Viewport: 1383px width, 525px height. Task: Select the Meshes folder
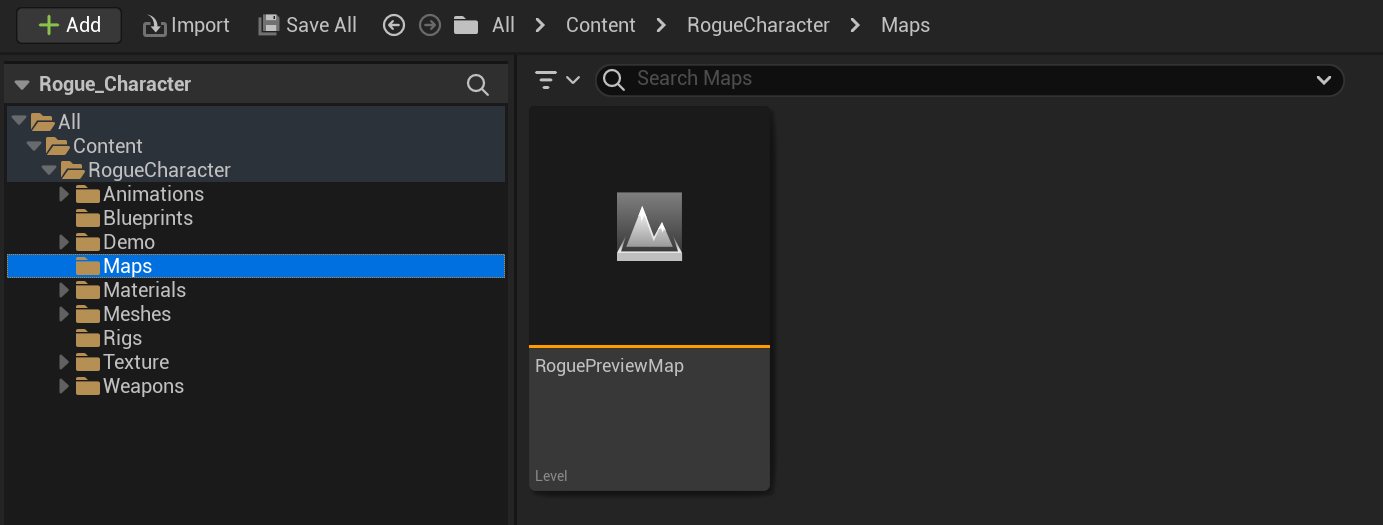[x=256, y=313]
